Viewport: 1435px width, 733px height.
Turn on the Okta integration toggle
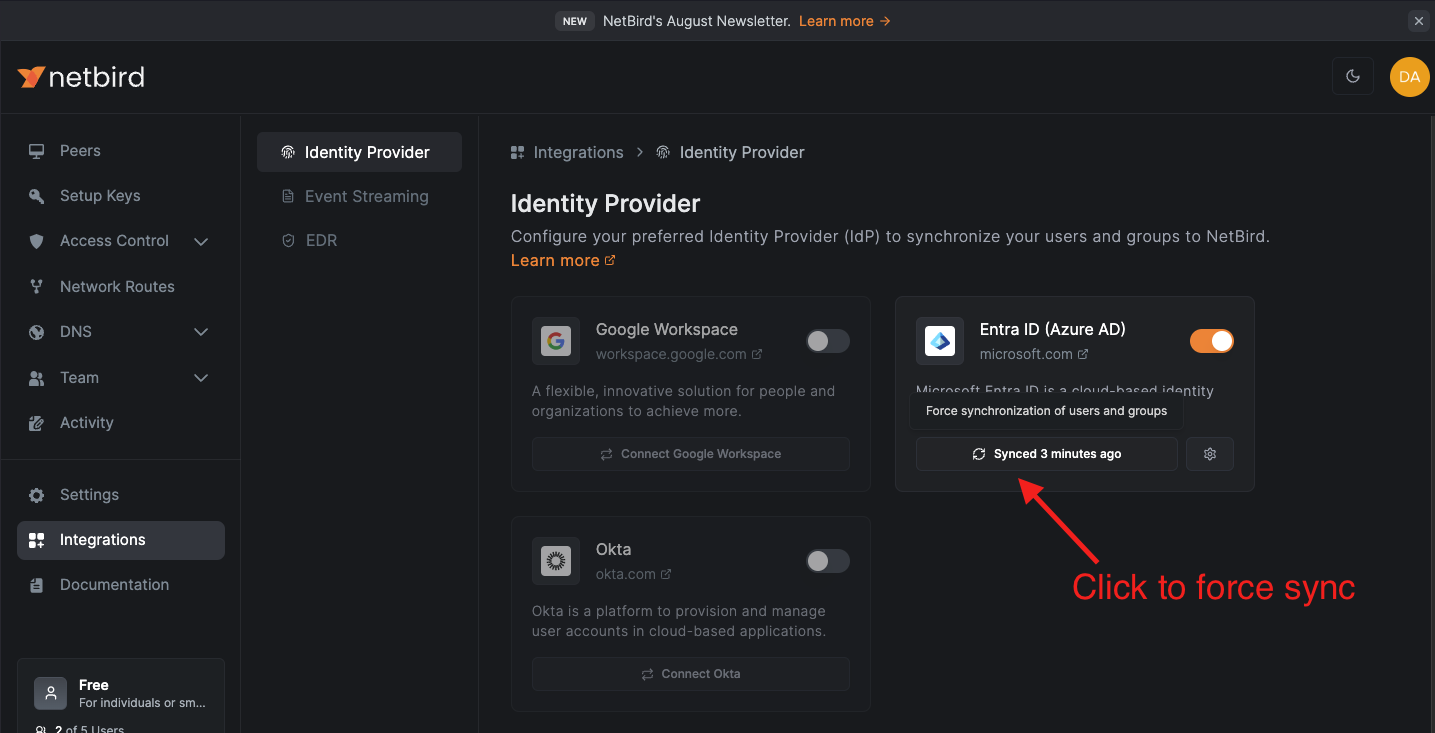tap(827, 560)
